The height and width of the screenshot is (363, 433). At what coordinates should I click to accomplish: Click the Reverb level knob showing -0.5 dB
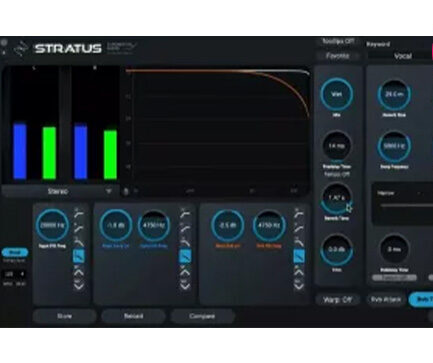227,225
